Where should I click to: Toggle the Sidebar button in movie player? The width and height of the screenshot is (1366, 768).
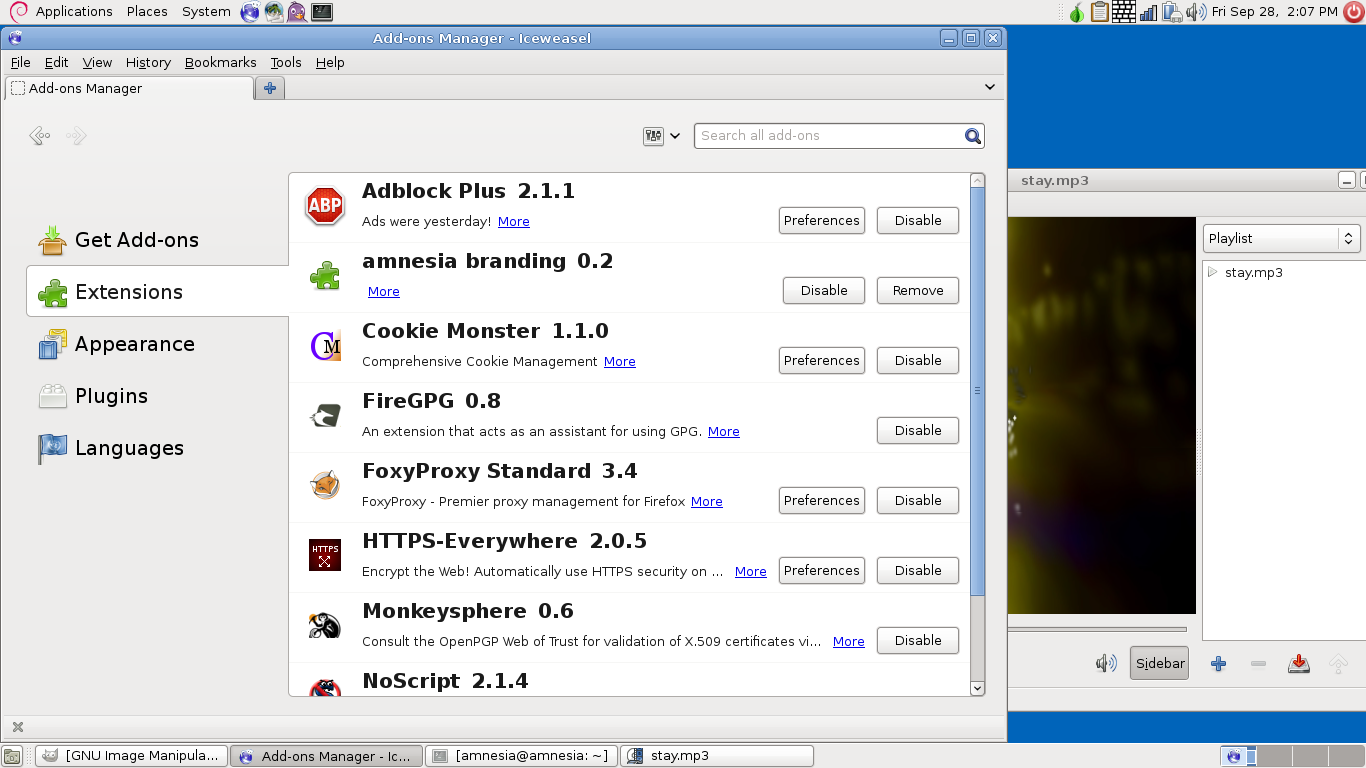coord(1160,663)
